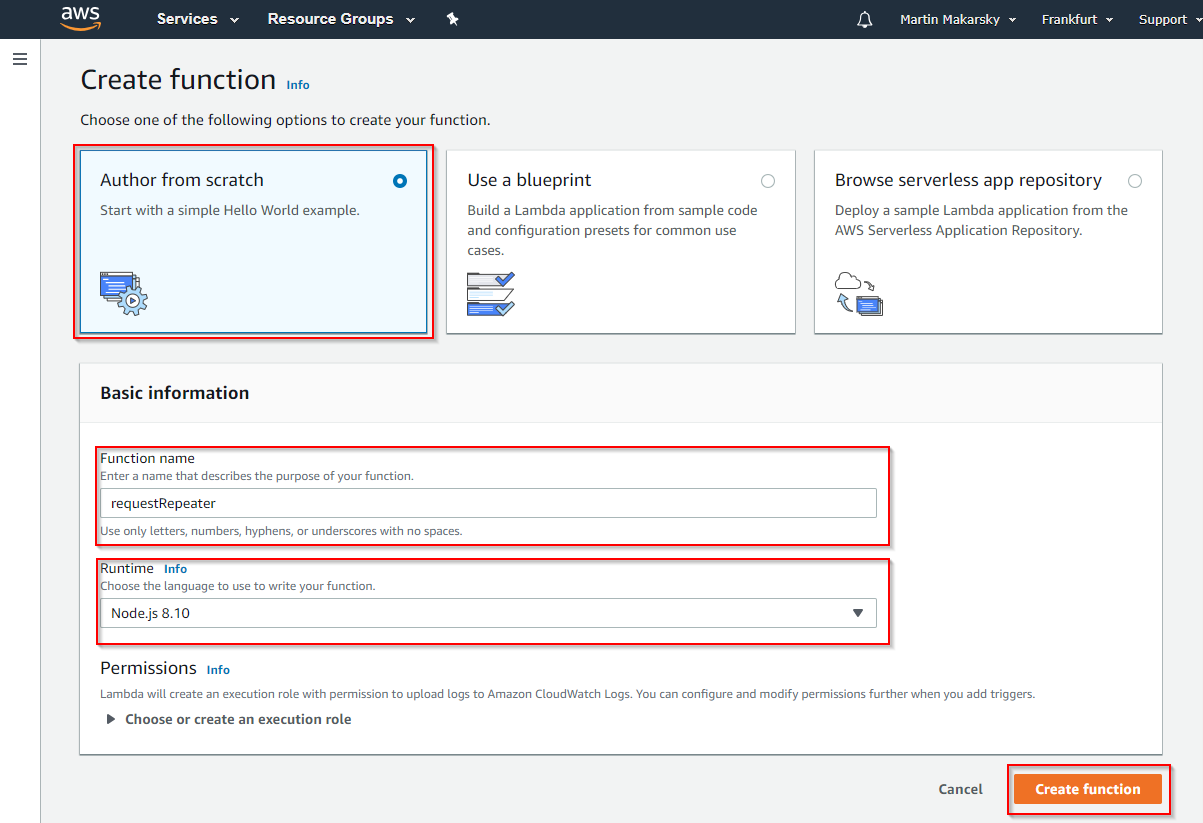Select the Use a blueprint radio button

tap(768, 181)
